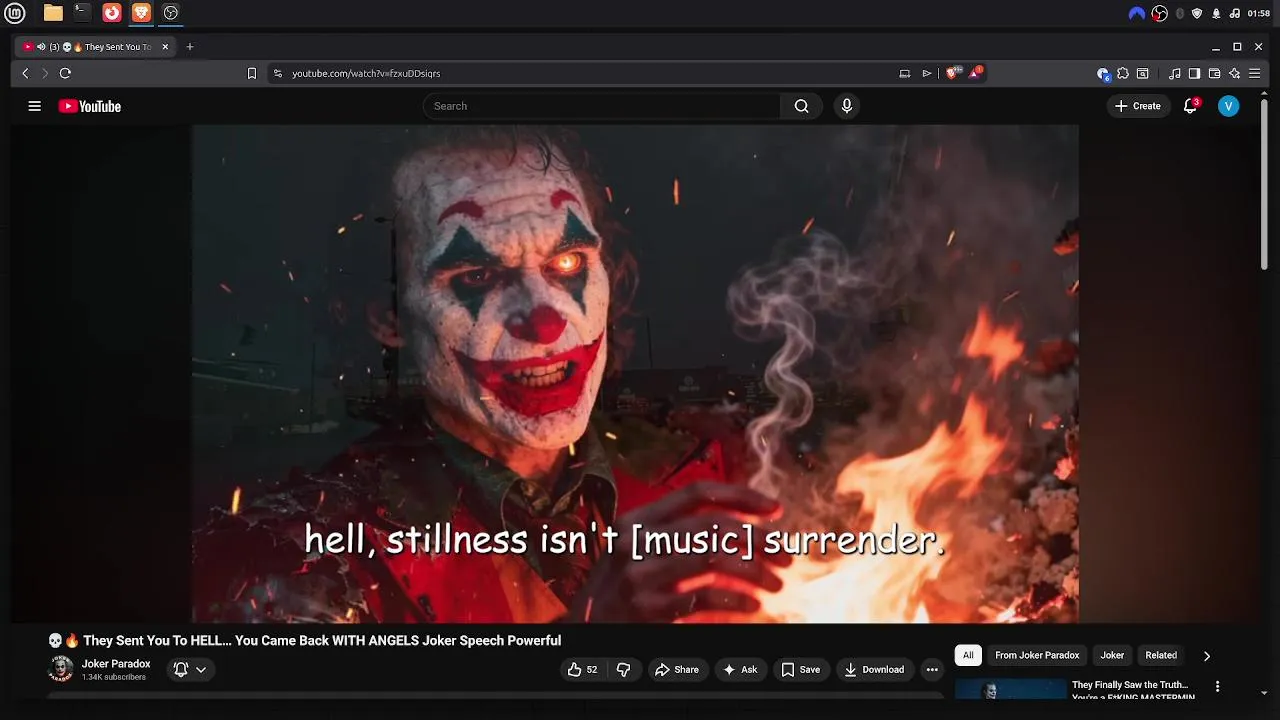
Task: Go back to the previous page
Action: [26, 73]
